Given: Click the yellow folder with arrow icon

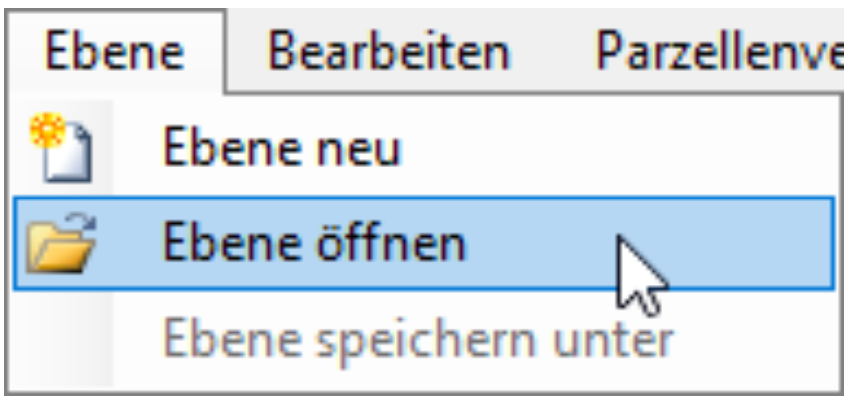Looking at the screenshot, I should (60, 245).
